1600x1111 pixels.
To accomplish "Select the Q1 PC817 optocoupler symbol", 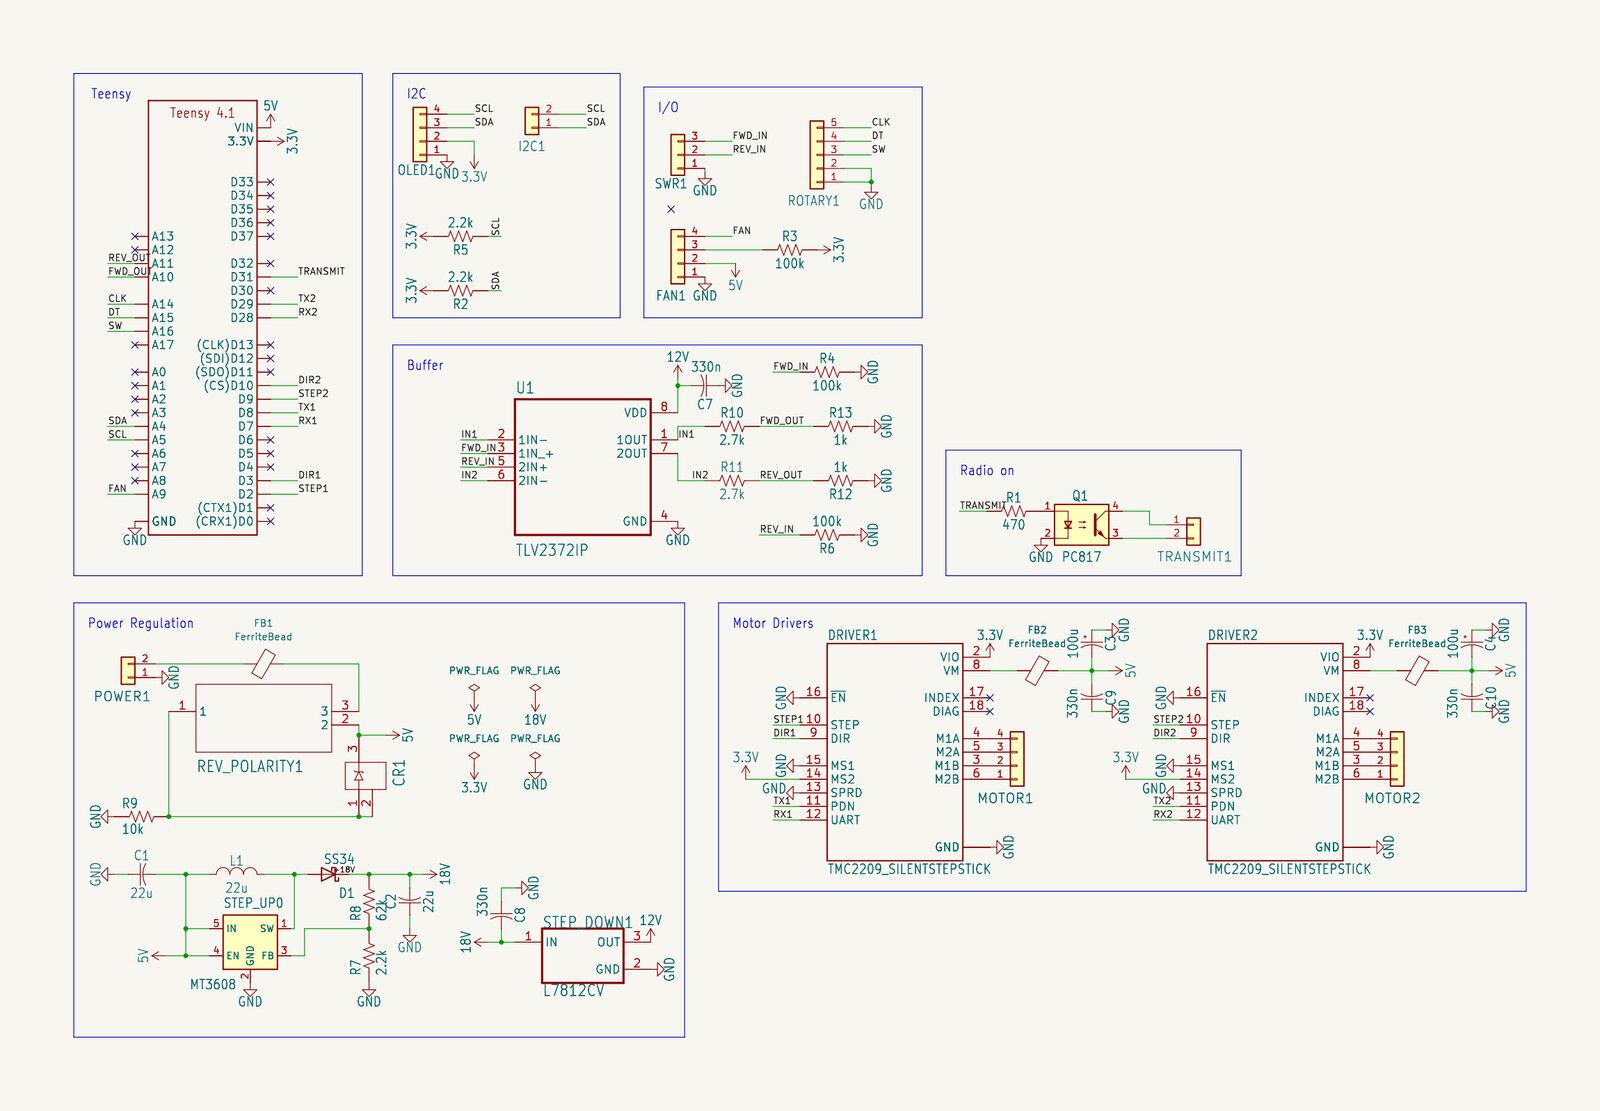I will (1081, 524).
